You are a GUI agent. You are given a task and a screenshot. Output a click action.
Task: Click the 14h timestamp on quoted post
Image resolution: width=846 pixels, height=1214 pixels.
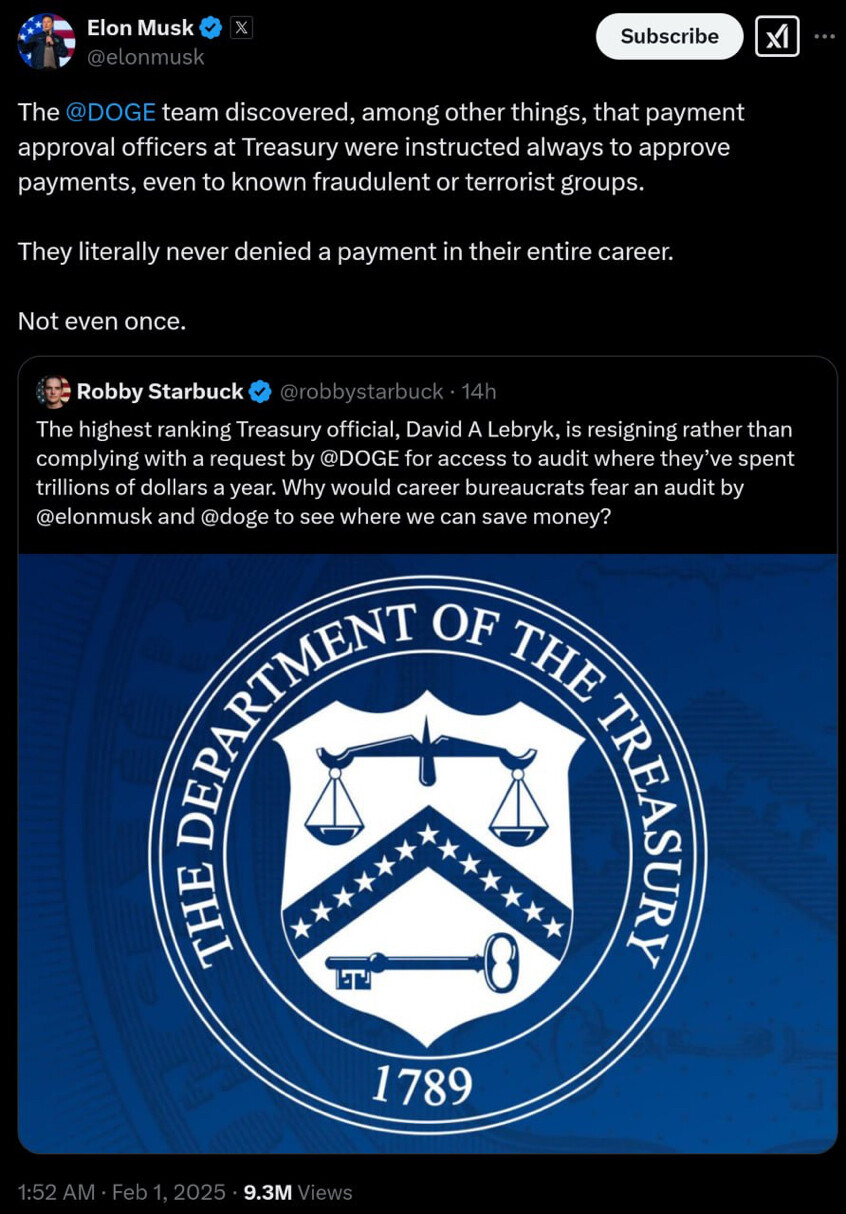click(479, 392)
